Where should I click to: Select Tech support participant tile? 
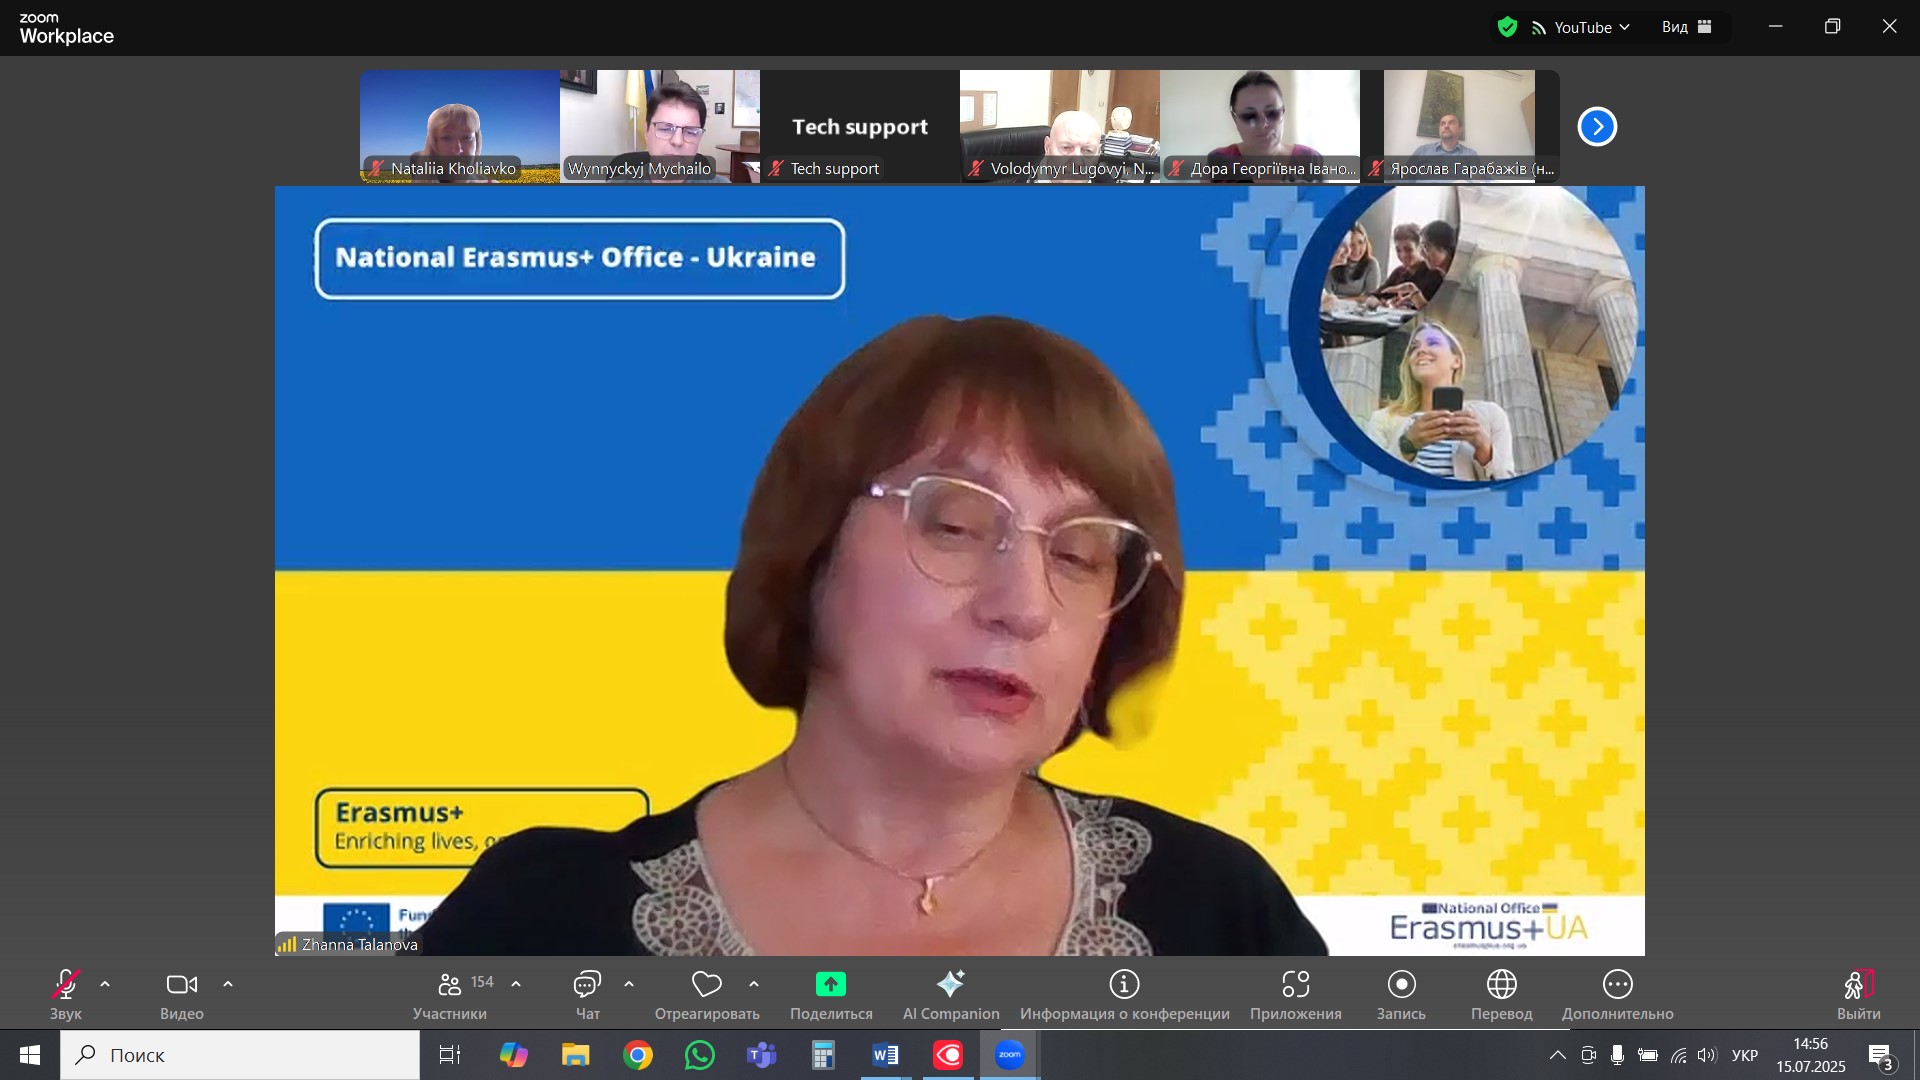[860, 126]
